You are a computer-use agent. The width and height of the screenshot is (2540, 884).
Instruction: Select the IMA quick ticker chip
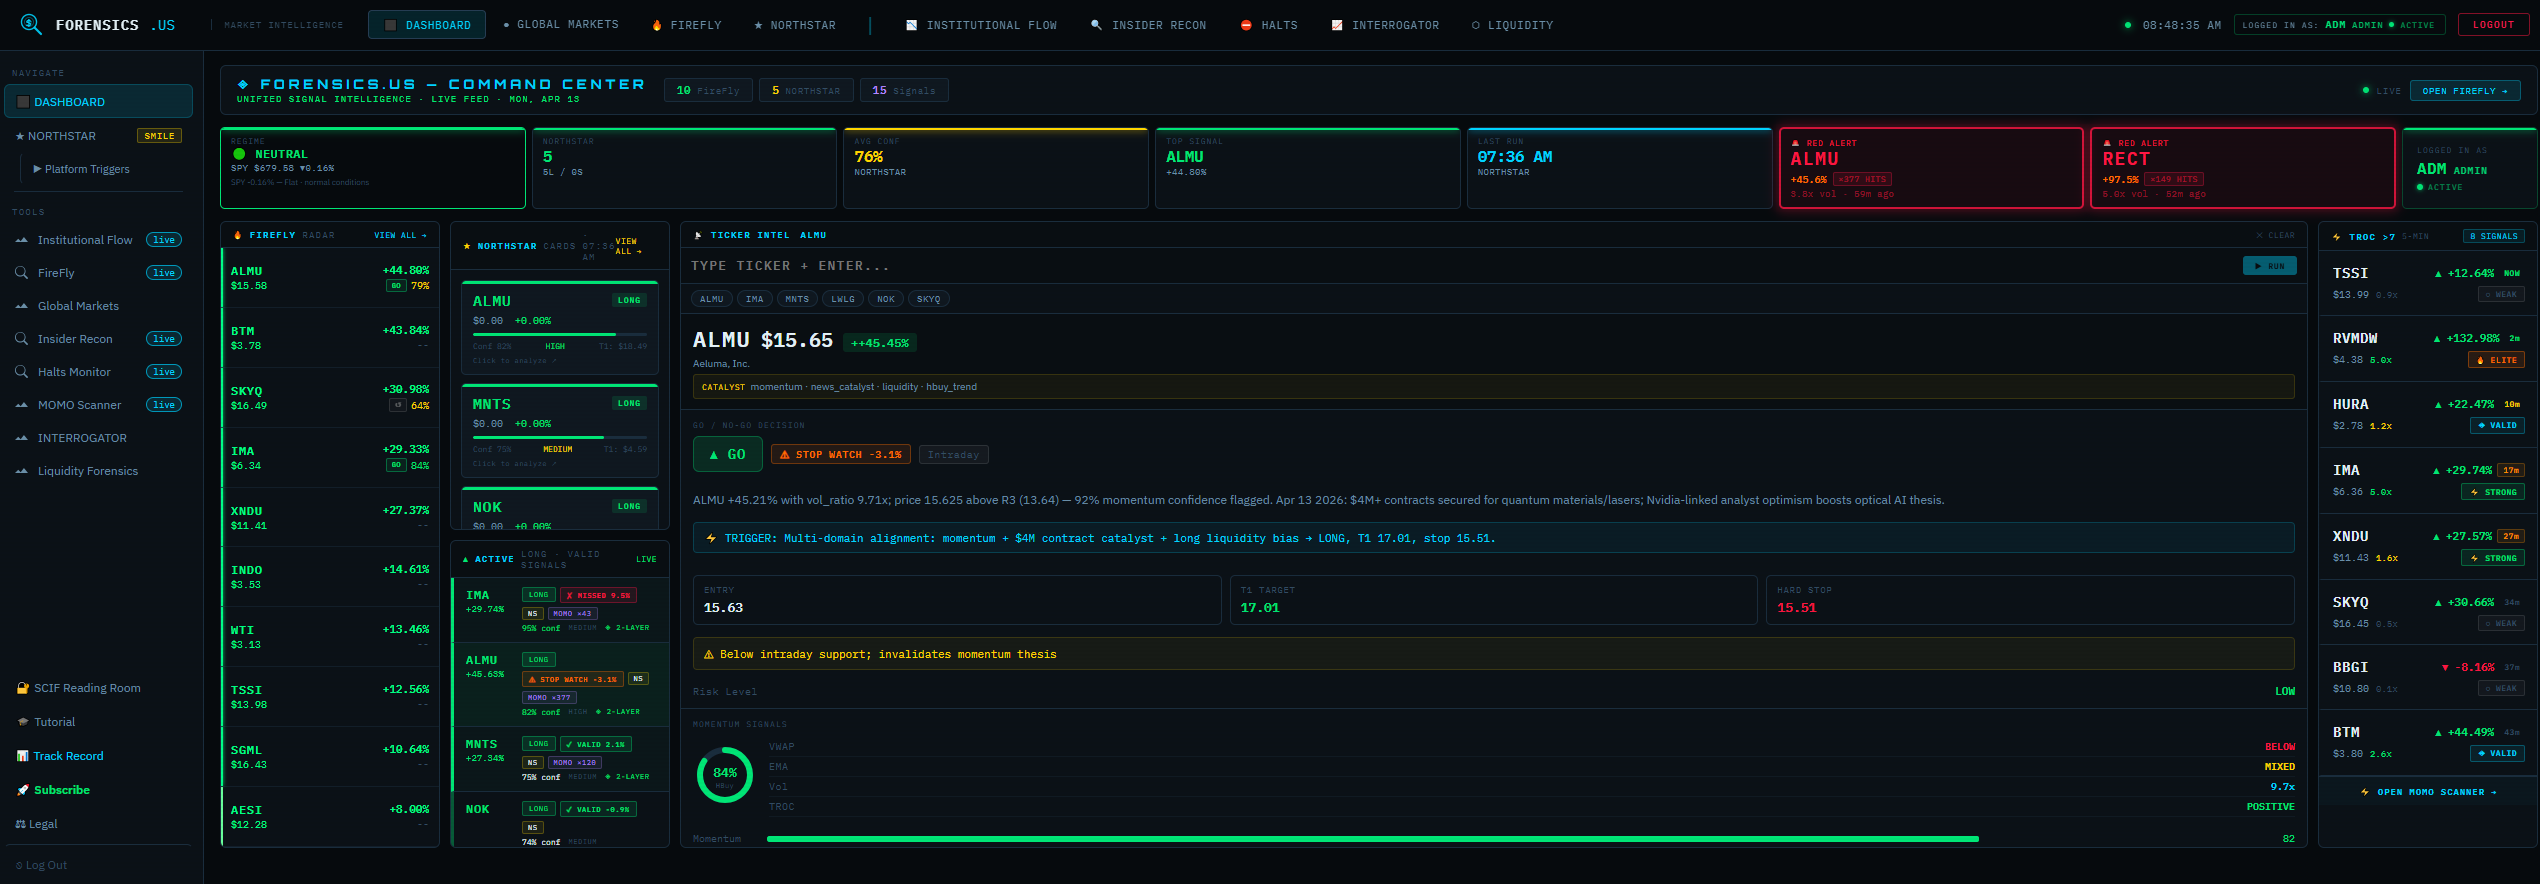[x=755, y=299]
